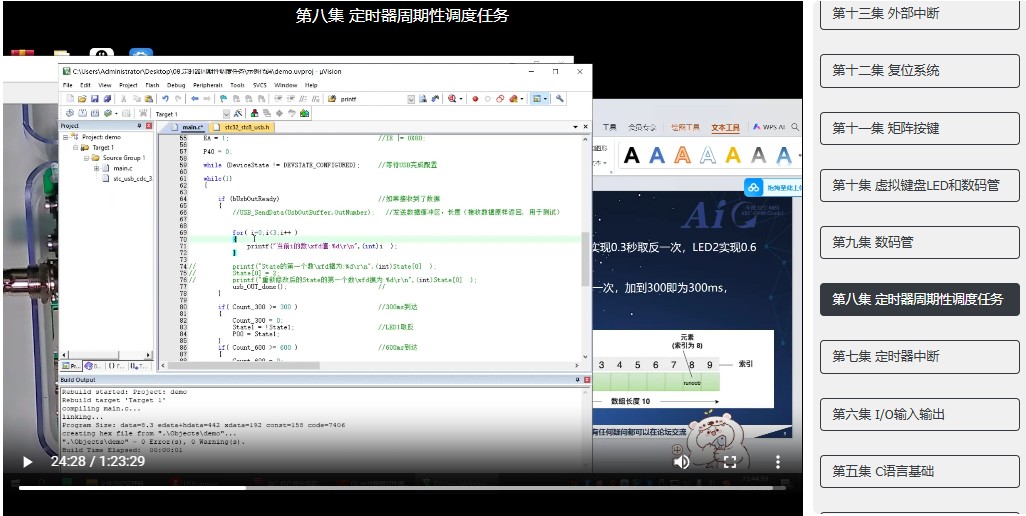The width and height of the screenshot is (1026, 516).
Task: Collapse the Source Group 1 tree node
Action: 86,158
